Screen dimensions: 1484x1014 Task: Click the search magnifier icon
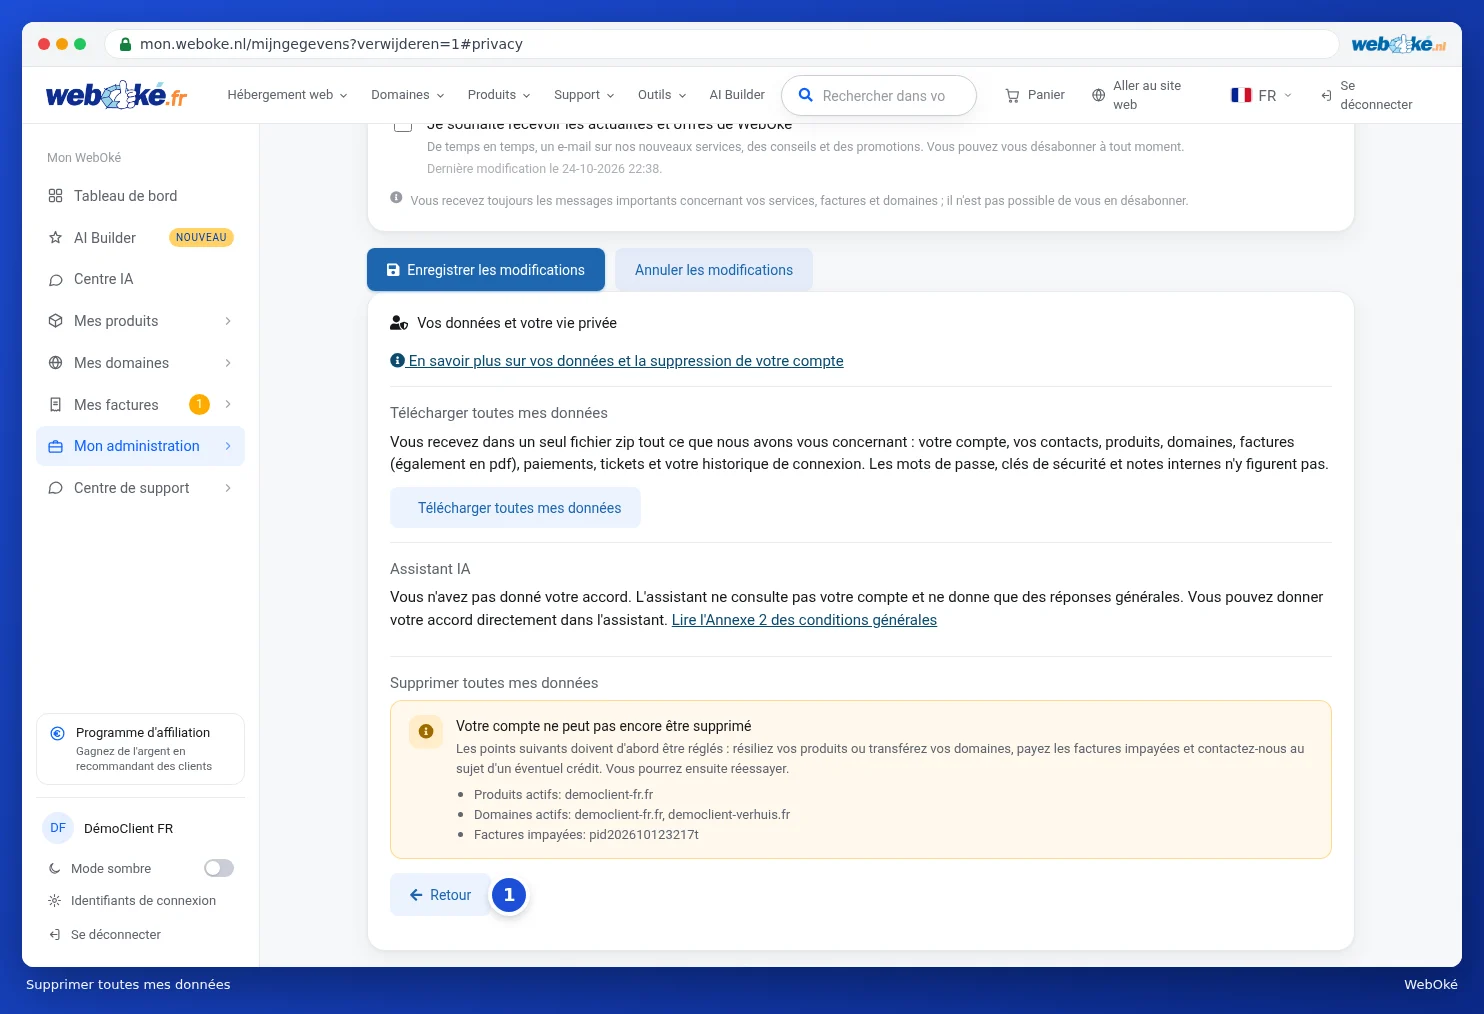806,95
